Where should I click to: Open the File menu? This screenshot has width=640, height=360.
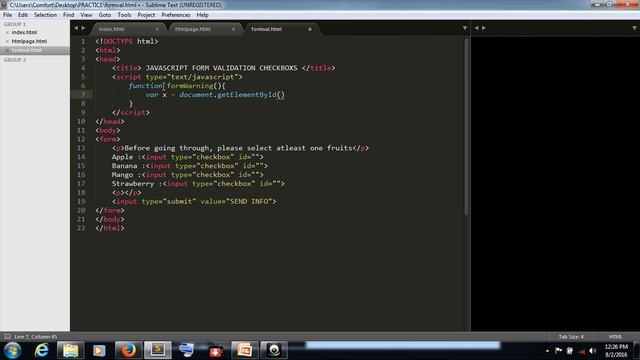tap(7, 15)
